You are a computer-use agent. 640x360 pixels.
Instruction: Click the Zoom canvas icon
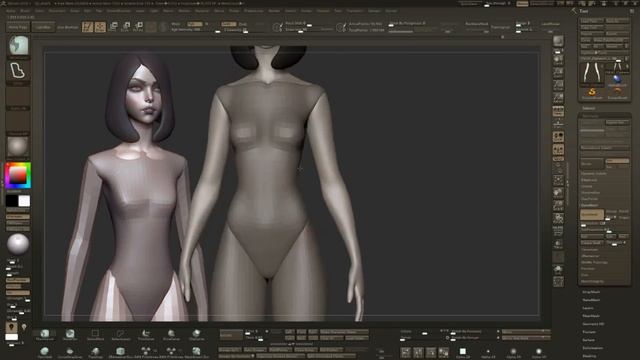[558, 73]
